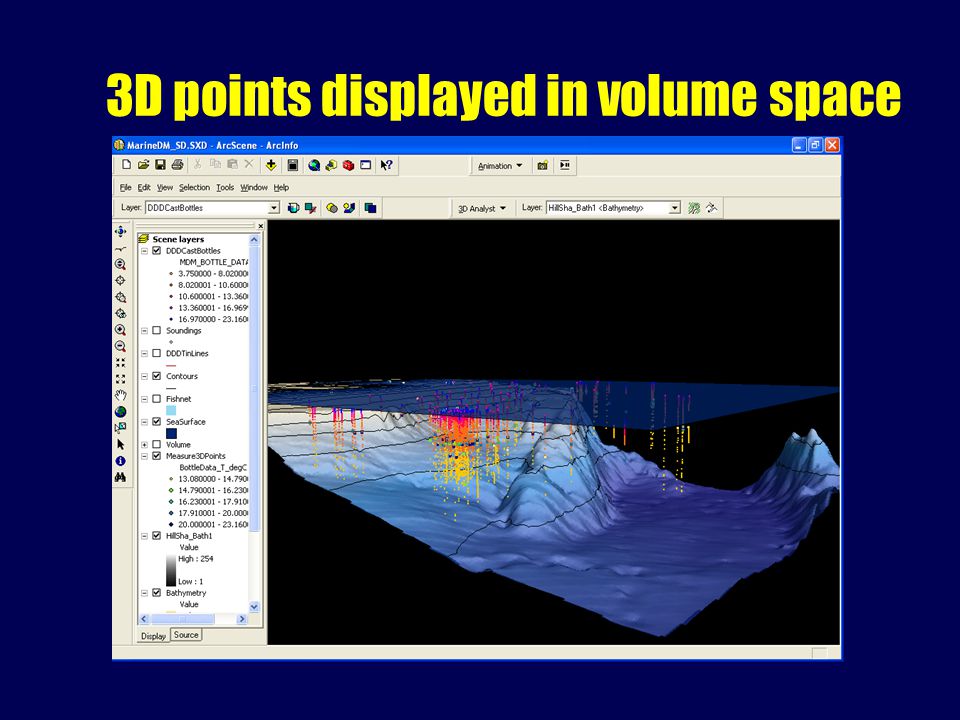The height and width of the screenshot is (720, 960).
Task: Open the What's This help pointer
Action: (386, 165)
